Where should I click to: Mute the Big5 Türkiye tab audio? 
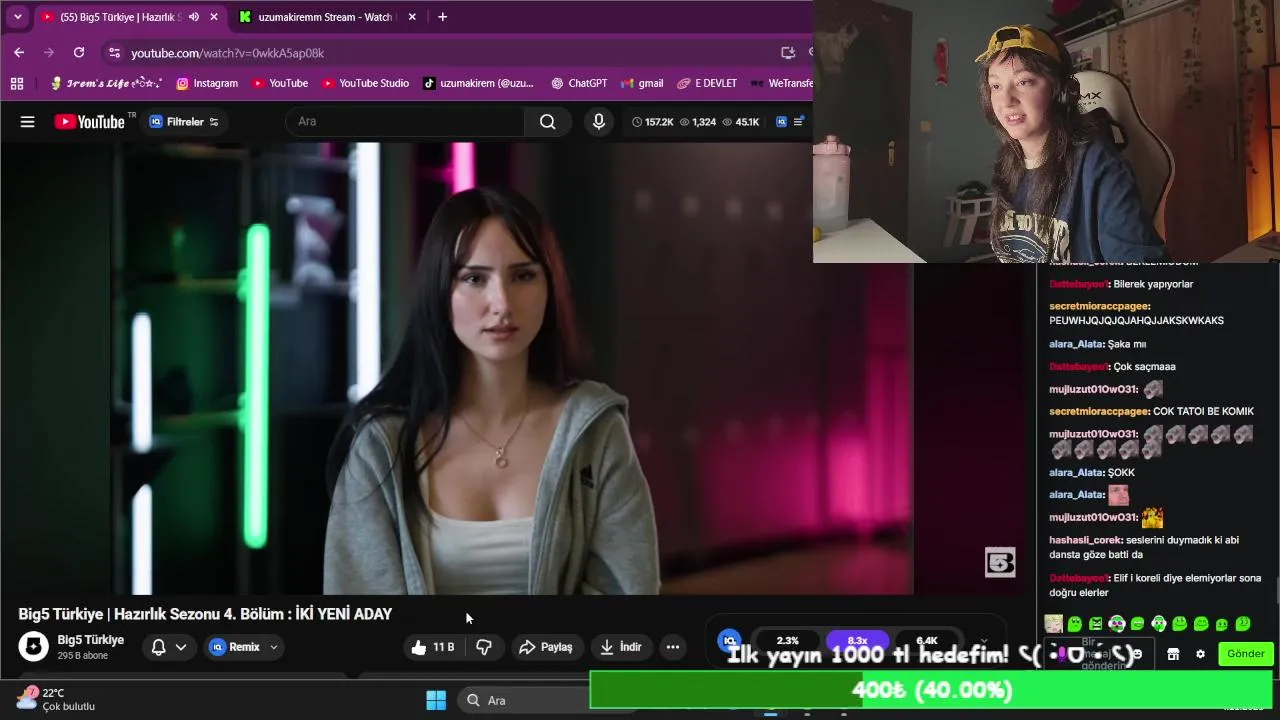pos(194,17)
